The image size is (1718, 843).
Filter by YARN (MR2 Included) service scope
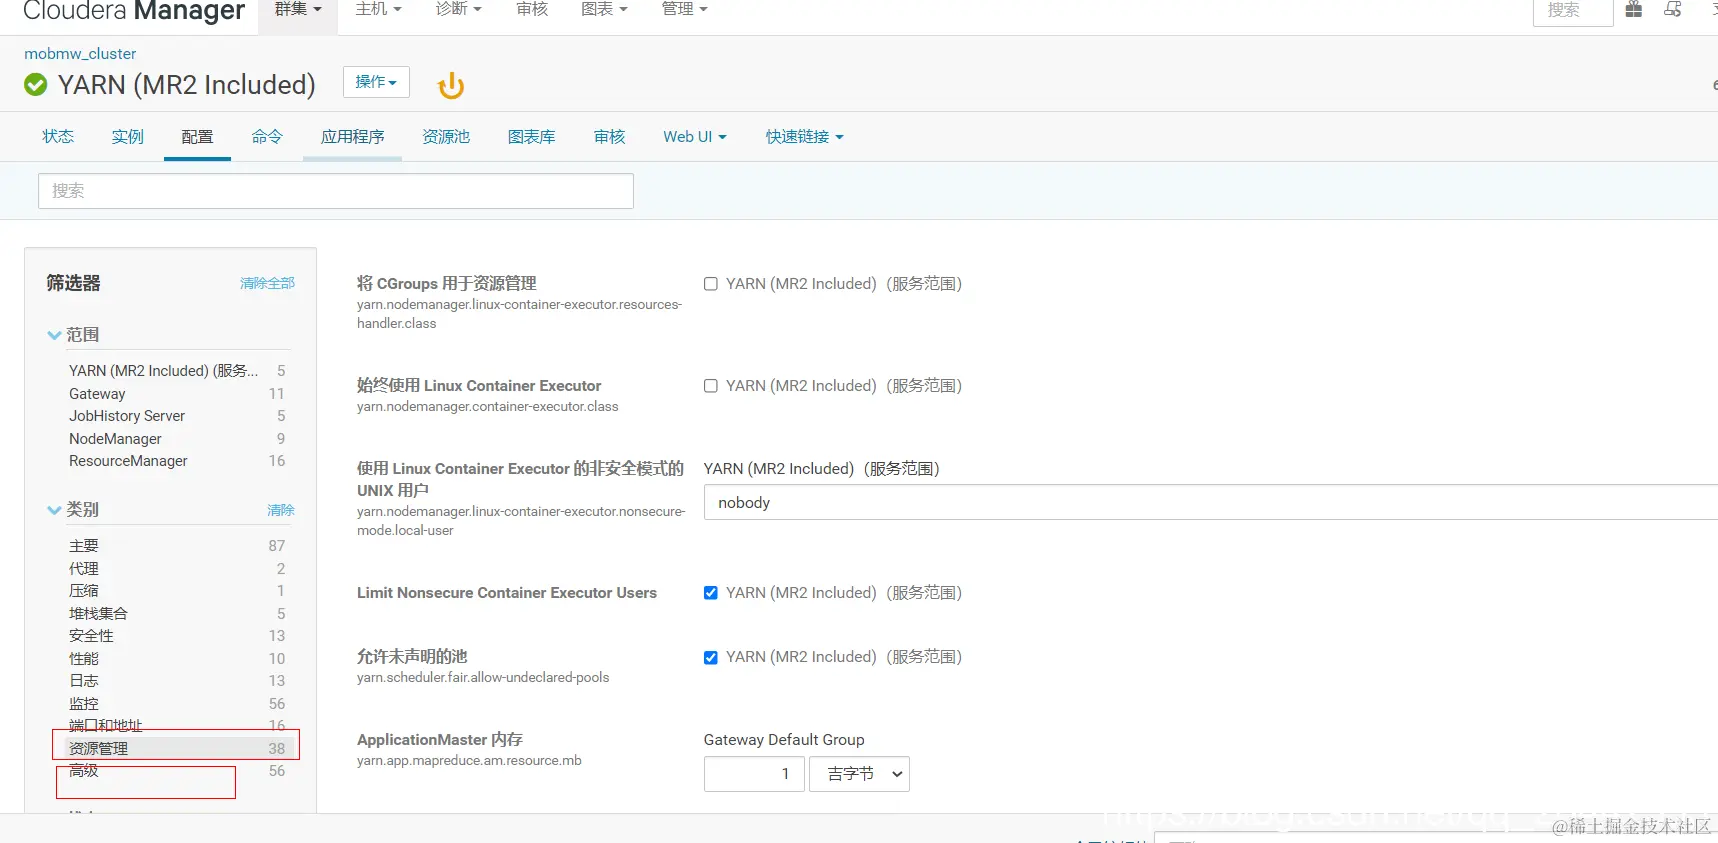point(176,371)
